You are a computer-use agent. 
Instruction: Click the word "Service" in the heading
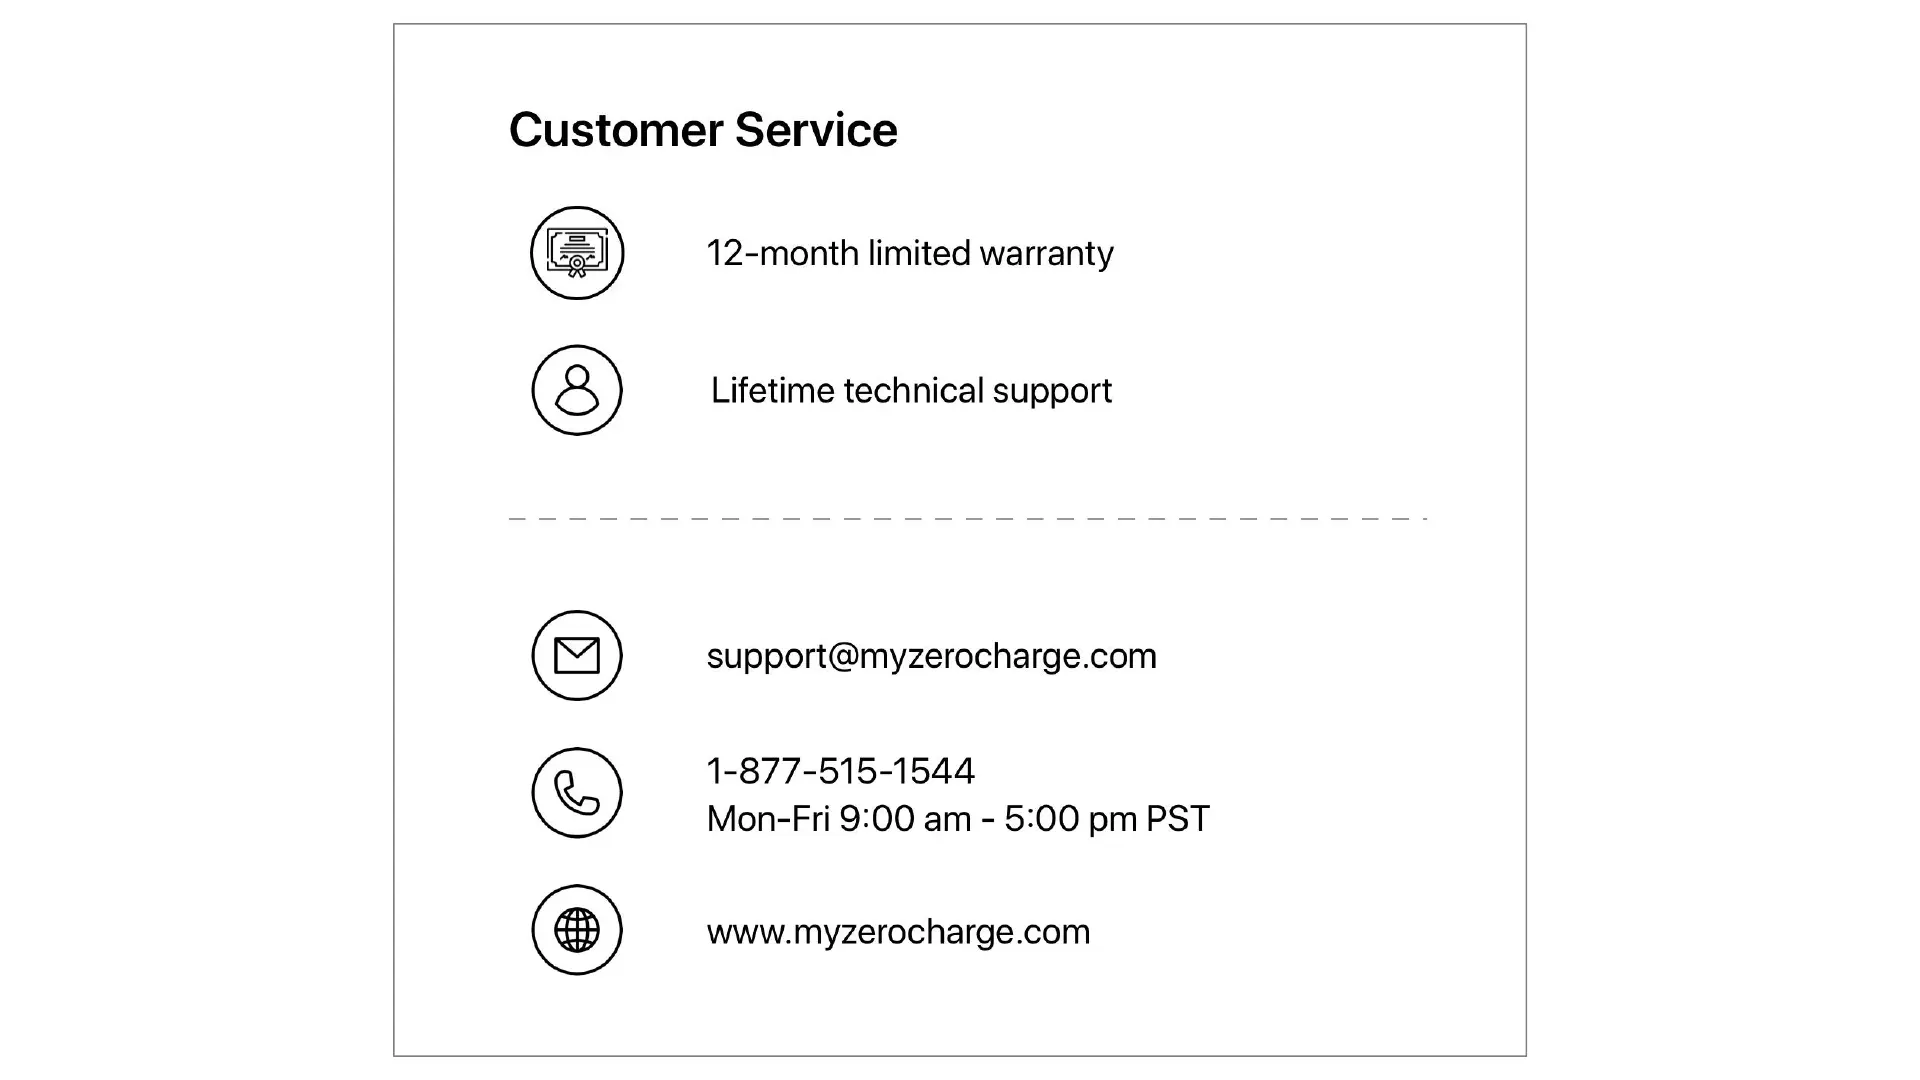816,130
